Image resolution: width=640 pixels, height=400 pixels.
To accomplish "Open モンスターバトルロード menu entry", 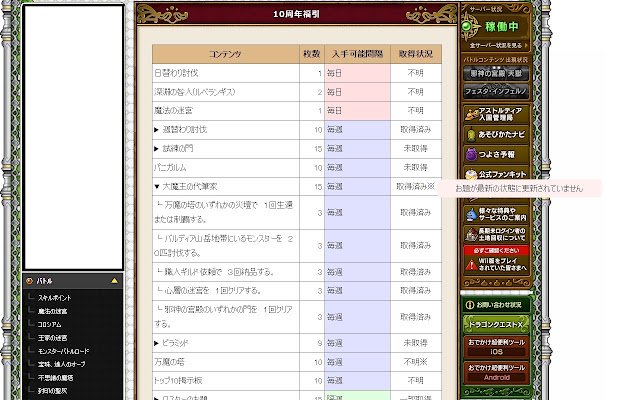I will [x=63, y=351].
